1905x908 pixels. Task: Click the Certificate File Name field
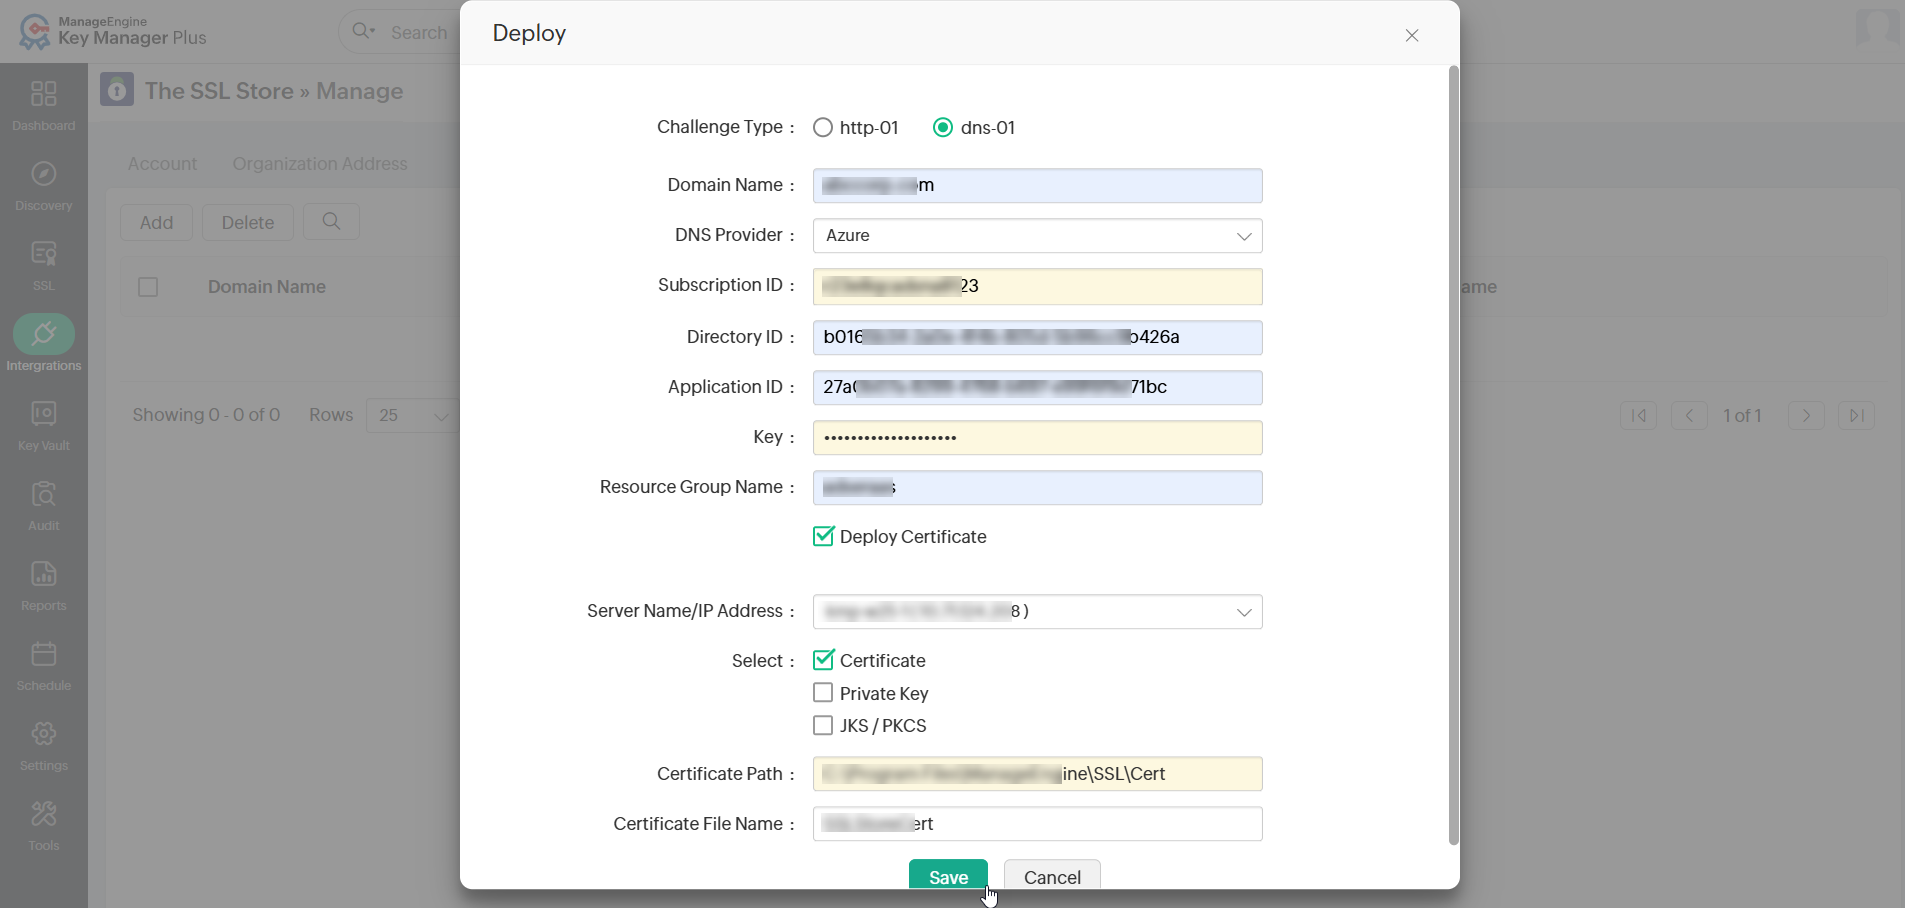coord(1038,824)
